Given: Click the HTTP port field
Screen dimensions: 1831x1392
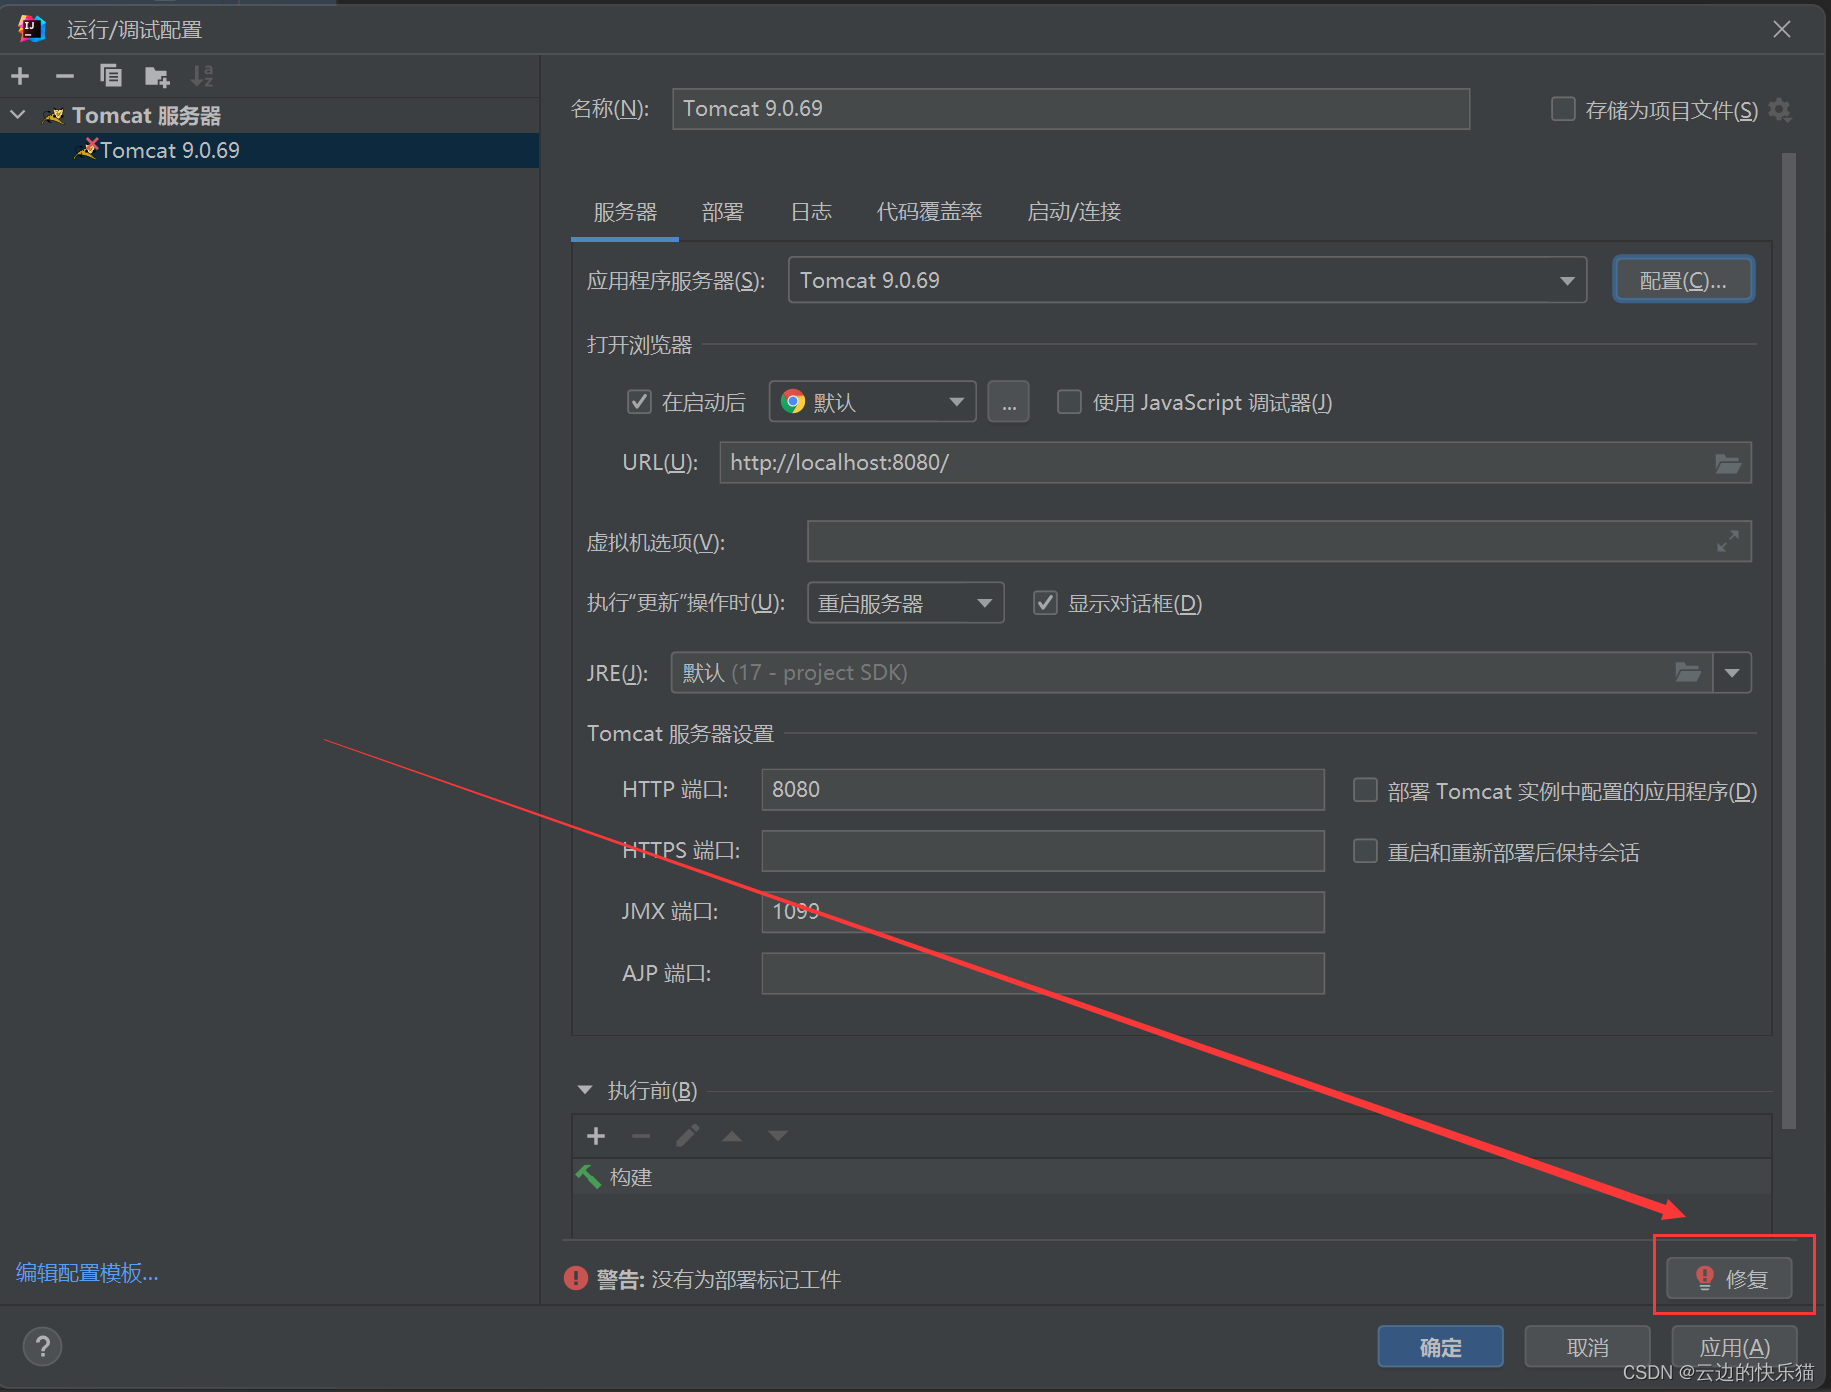Looking at the screenshot, I should [x=1043, y=790].
